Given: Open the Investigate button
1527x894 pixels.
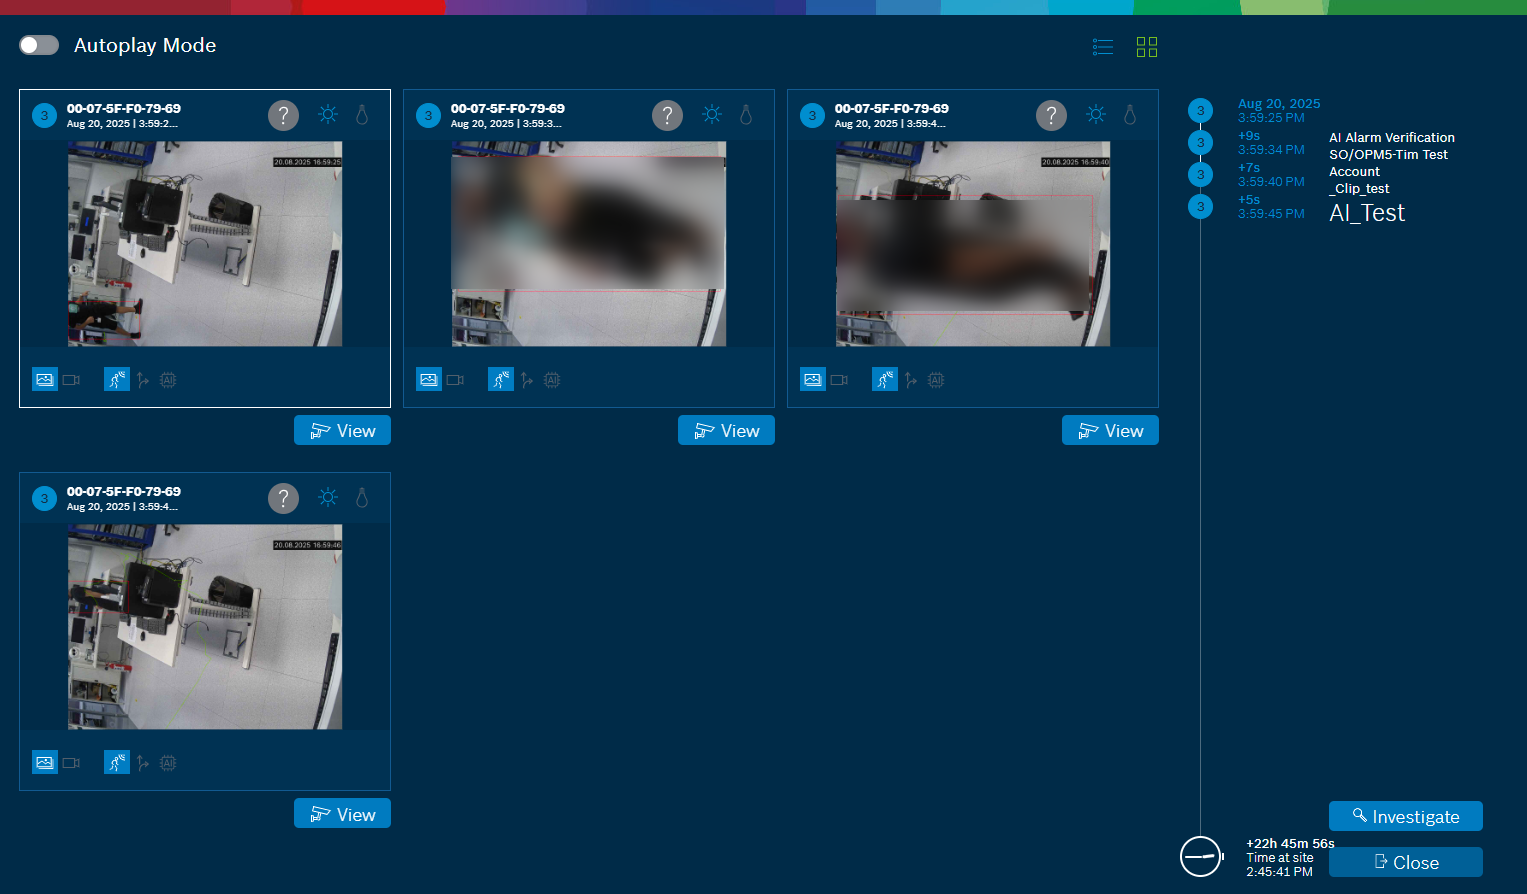Looking at the screenshot, I should pos(1405,816).
